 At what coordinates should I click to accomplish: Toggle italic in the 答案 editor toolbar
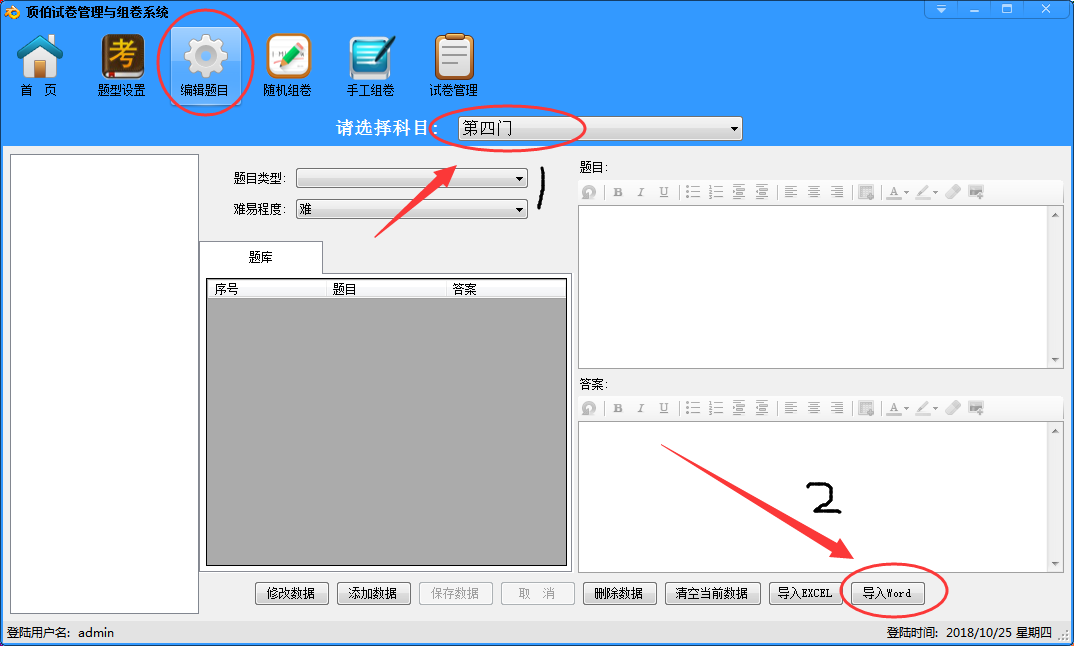(x=641, y=408)
